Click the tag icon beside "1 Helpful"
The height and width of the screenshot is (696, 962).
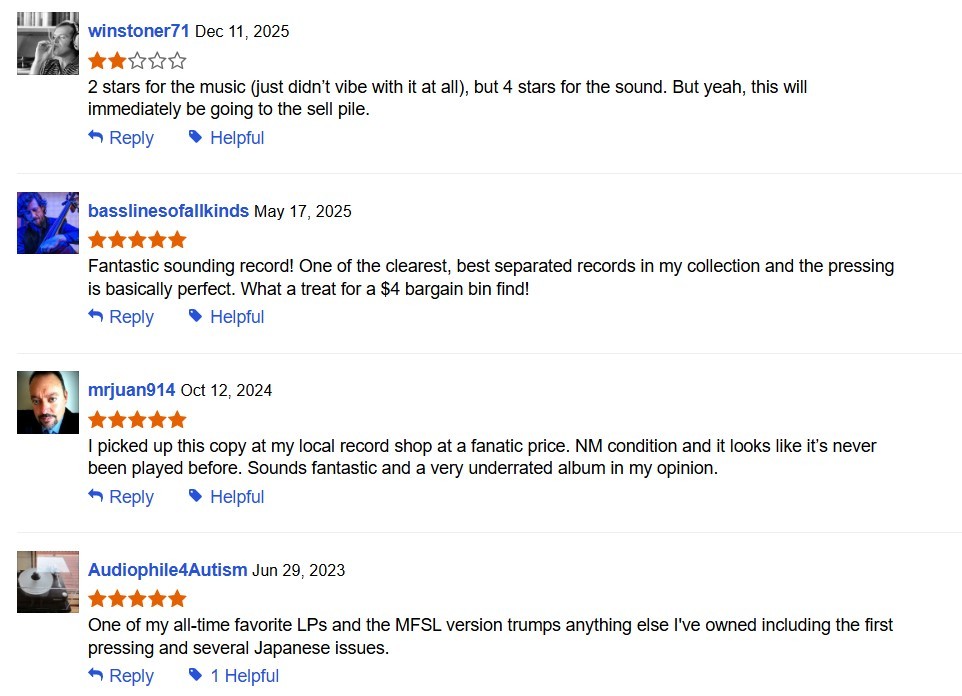click(196, 675)
